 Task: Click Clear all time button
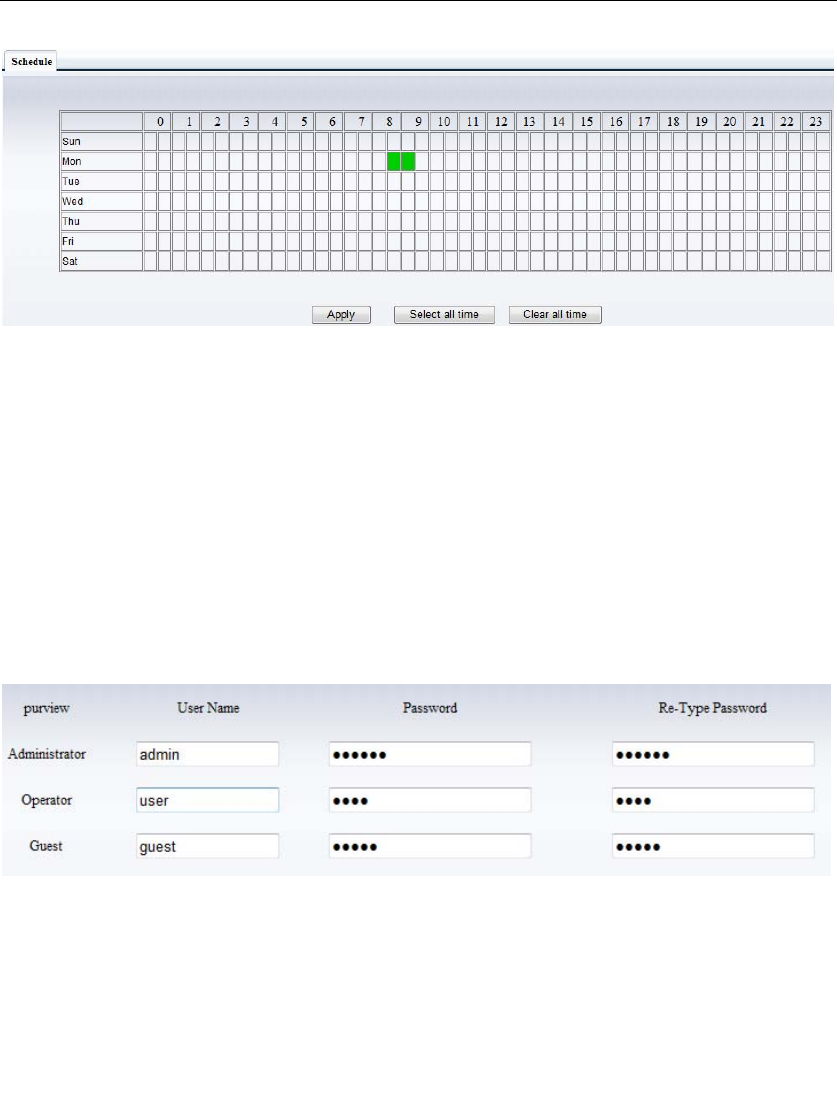pos(555,315)
